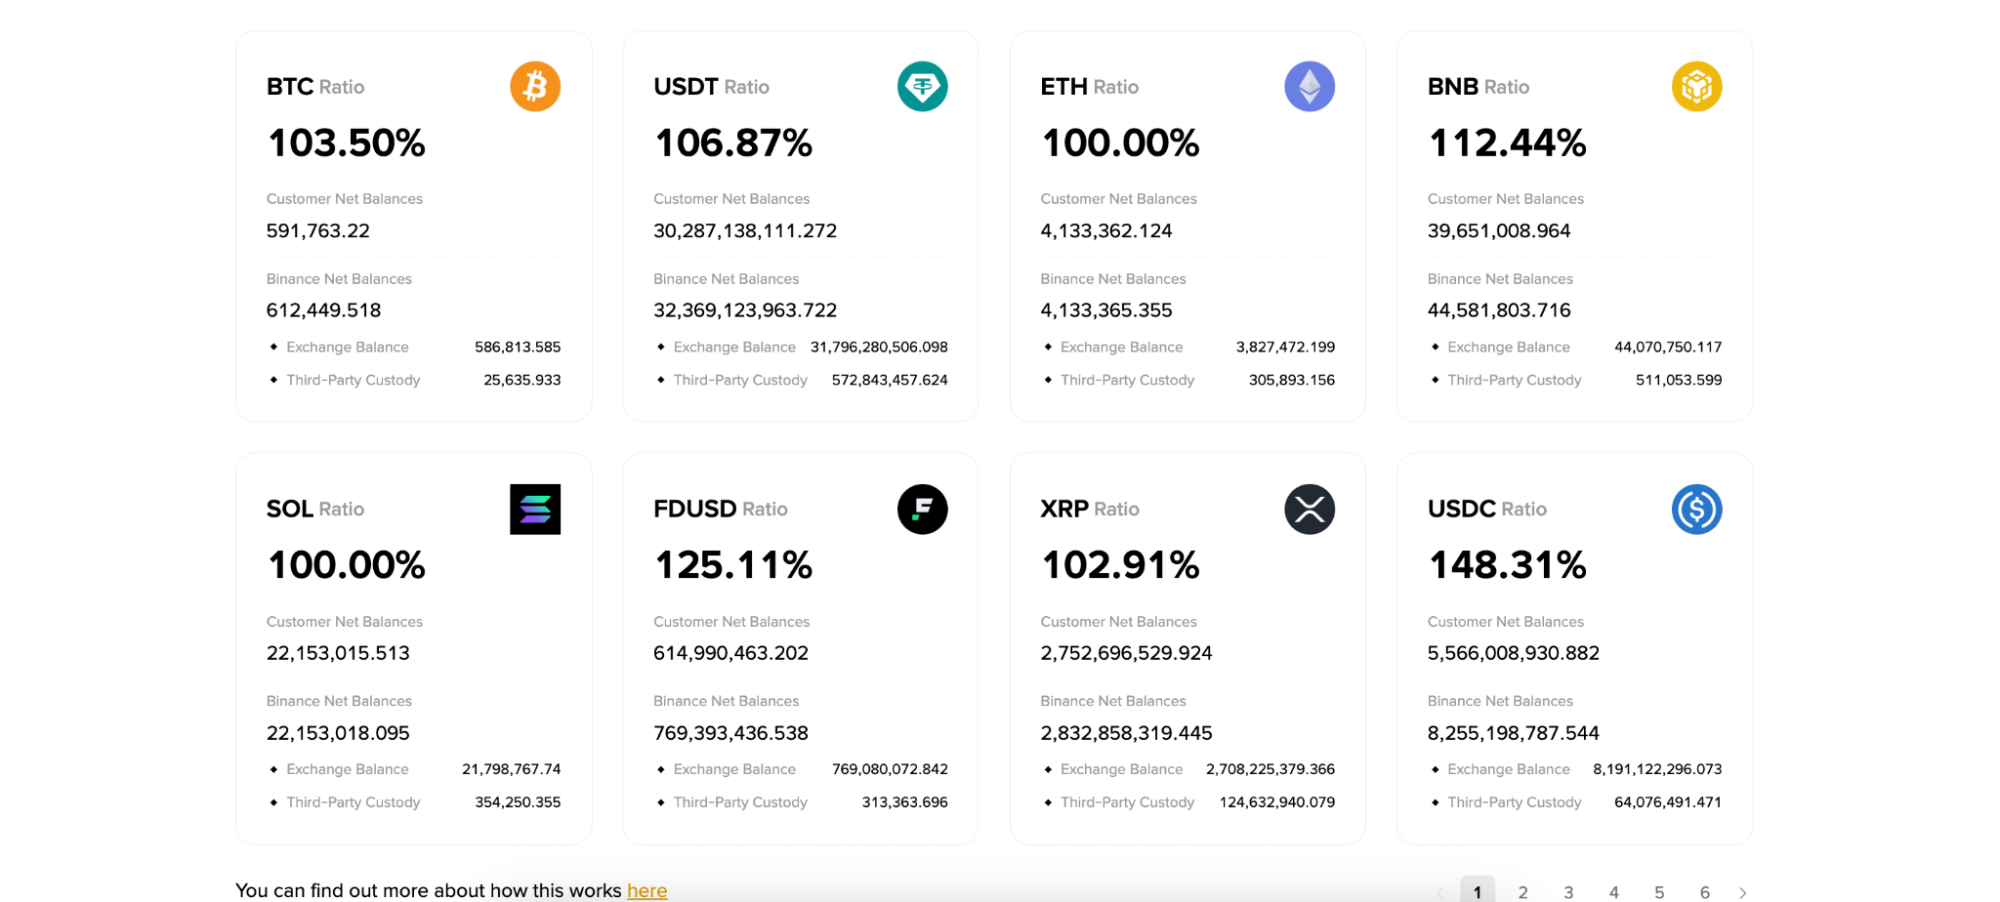Jump to page 6 of assets
Image resolution: width=2000 pixels, height=902 pixels.
[x=1705, y=891]
